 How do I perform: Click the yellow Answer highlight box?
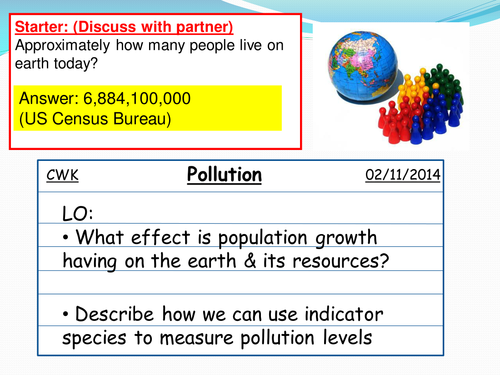click(x=148, y=108)
